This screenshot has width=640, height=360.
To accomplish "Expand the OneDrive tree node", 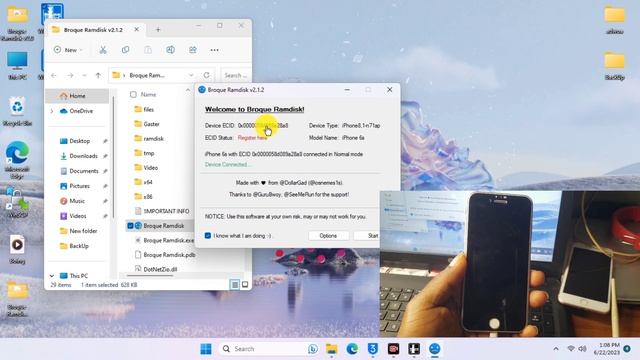I will [x=52, y=111].
